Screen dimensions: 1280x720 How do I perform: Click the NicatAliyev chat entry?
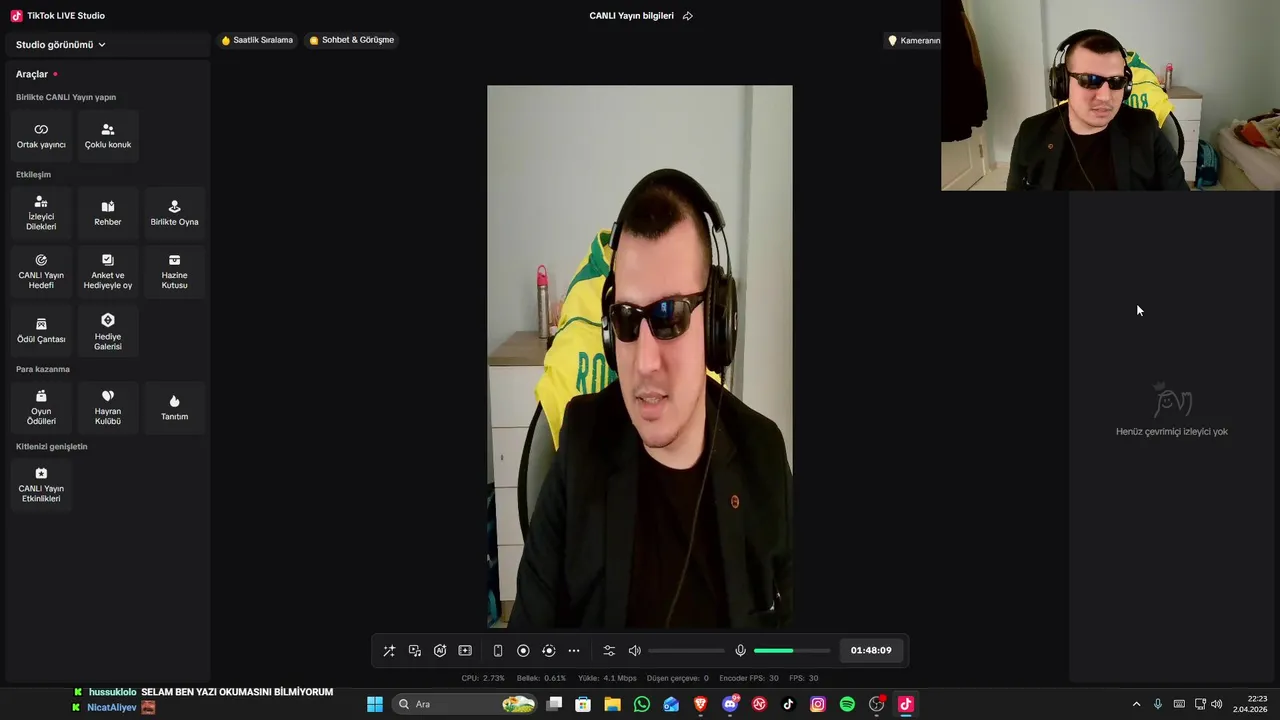tap(113, 708)
